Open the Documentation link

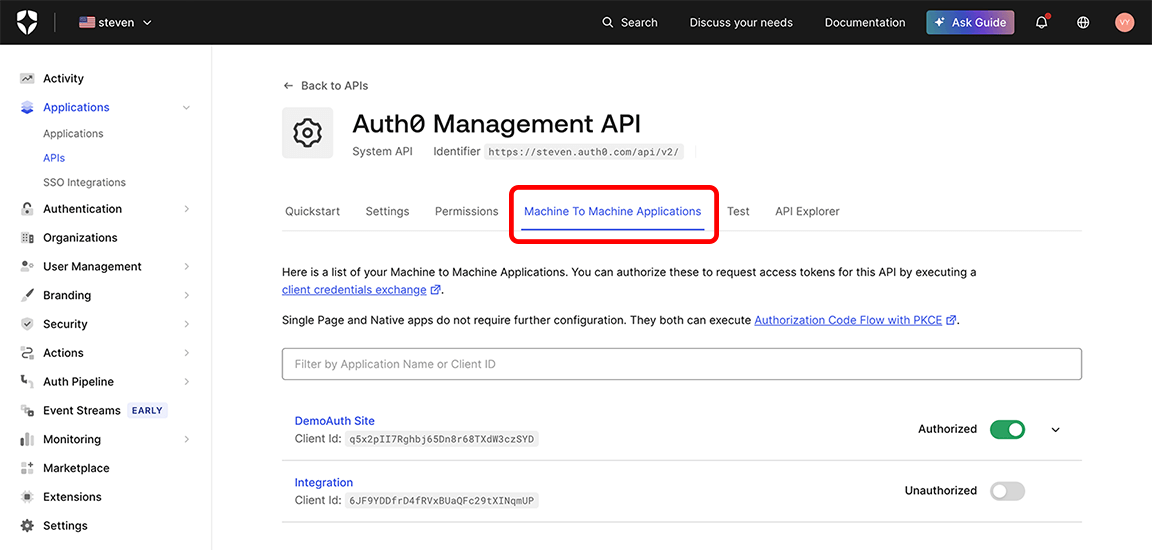pyautogui.click(x=865, y=23)
